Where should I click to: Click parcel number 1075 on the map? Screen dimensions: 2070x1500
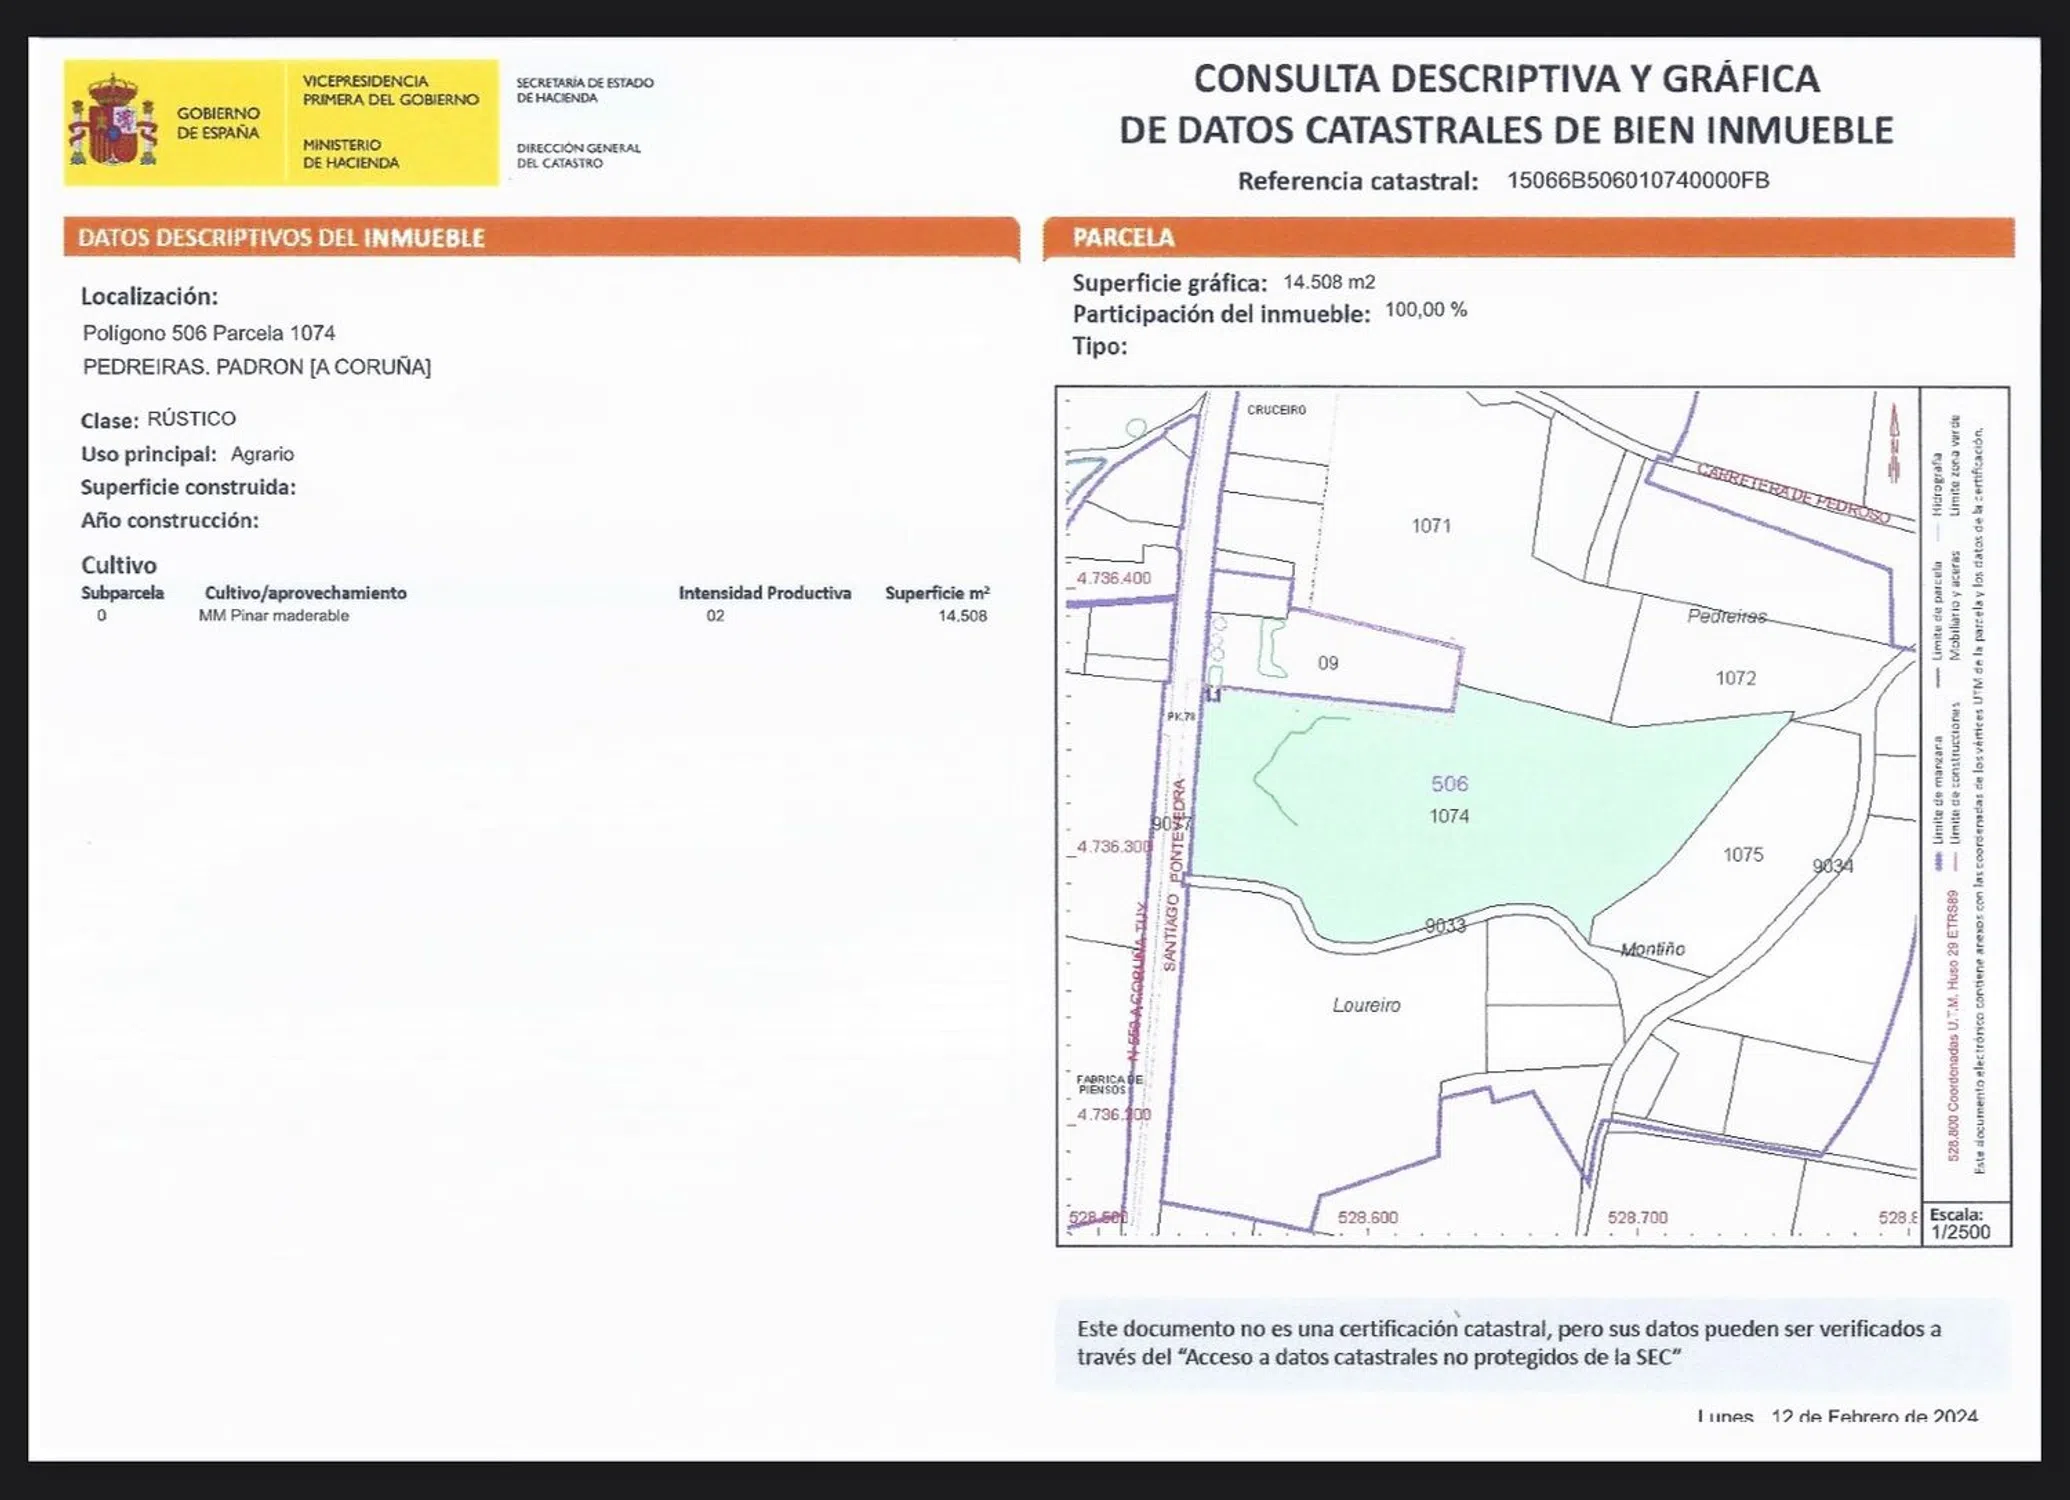pyautogui.click(x=1743, y=855)
